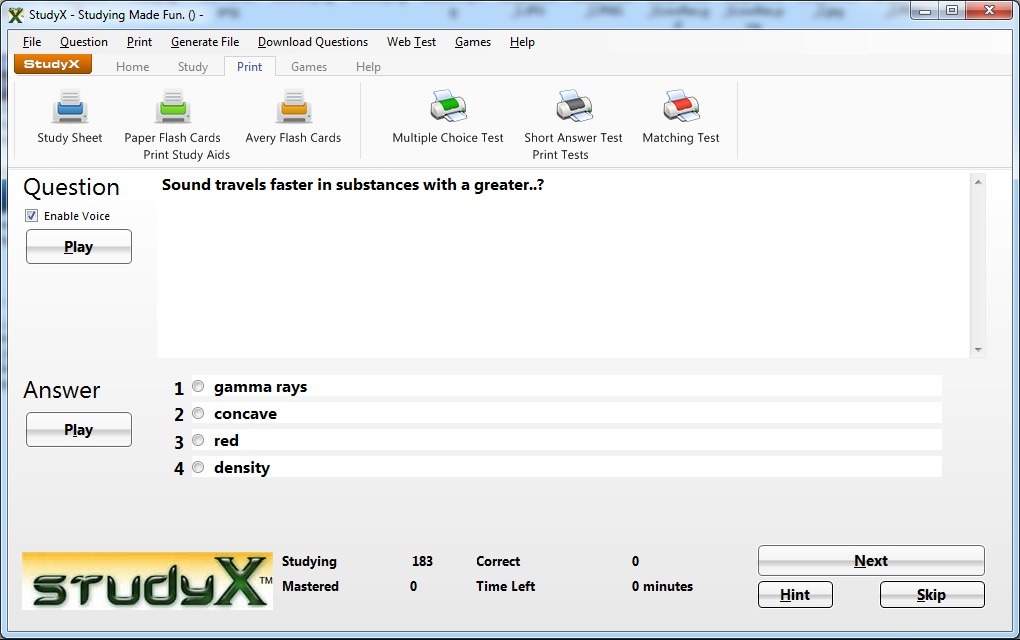Viewport: 1020px width, 640px height.
Task: Click the StudyX logo banner at bottom
Action: click(x=147, y=581)
